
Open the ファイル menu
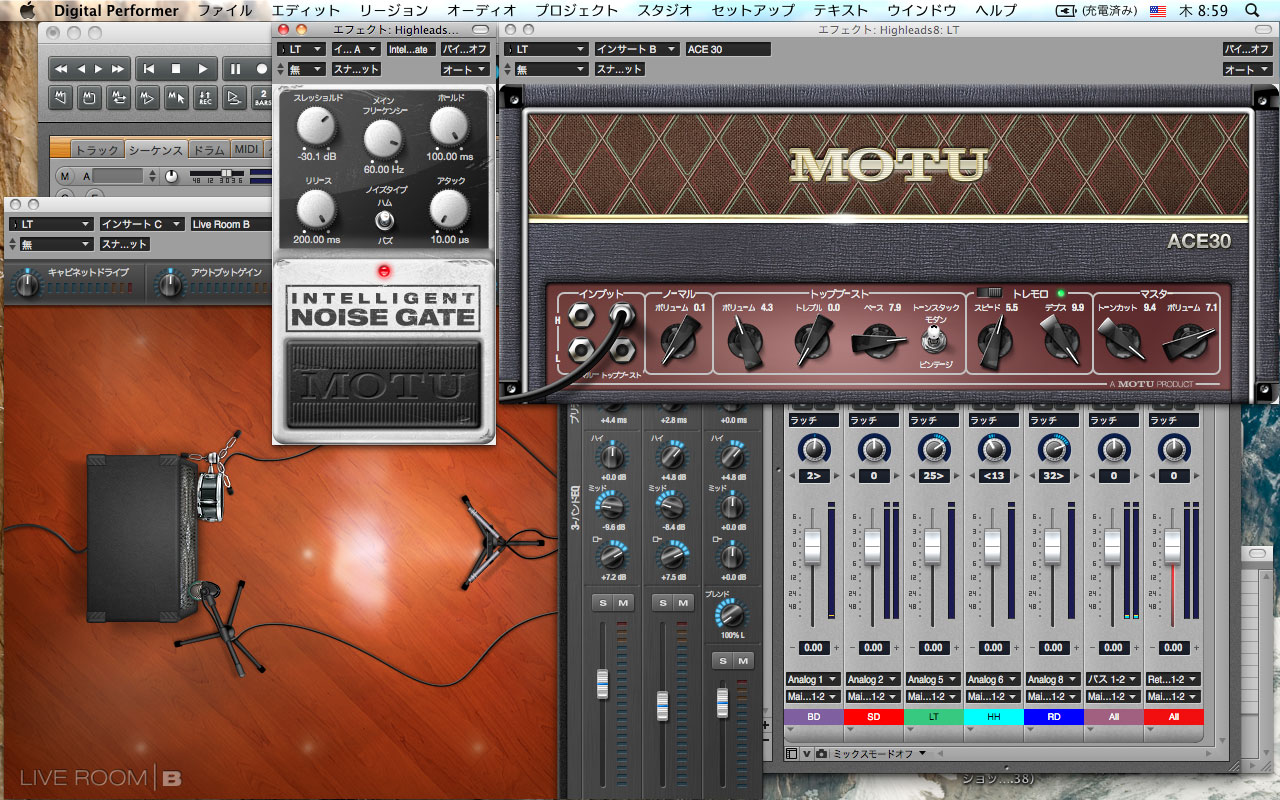tap(225, 11)
